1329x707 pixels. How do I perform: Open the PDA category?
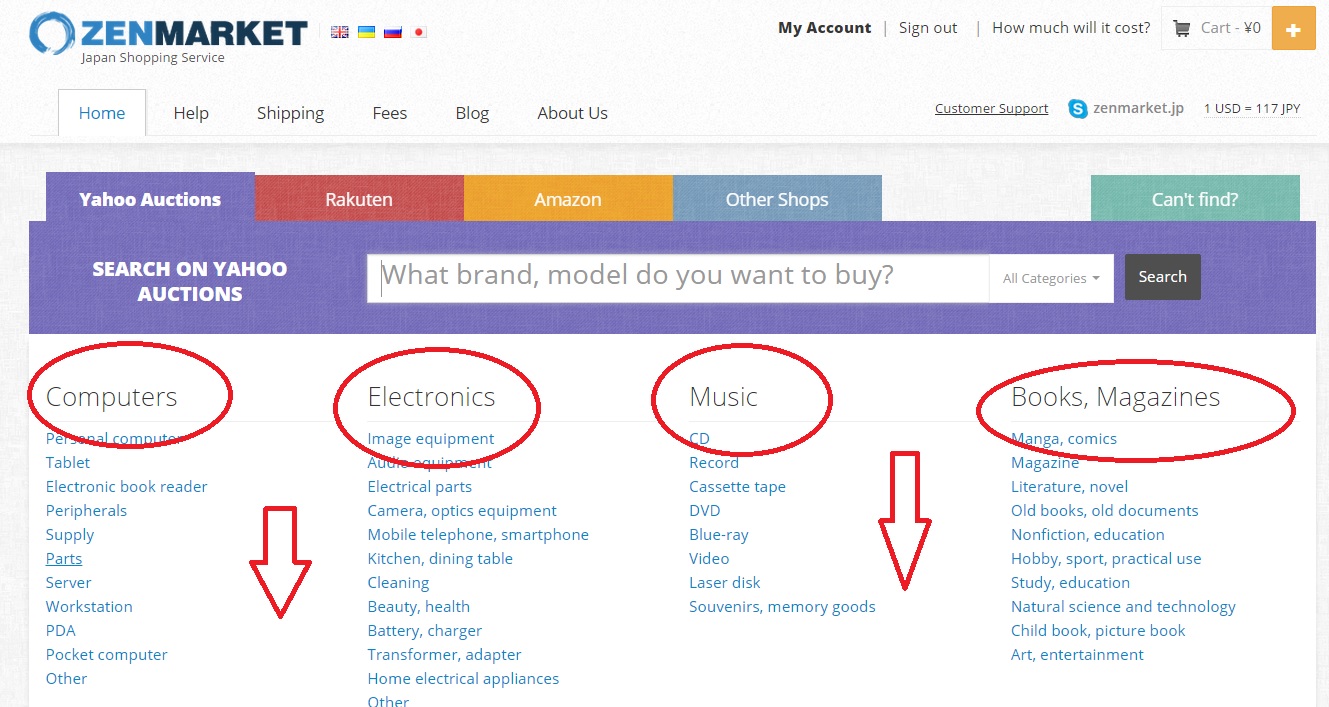tap(61, 631)
